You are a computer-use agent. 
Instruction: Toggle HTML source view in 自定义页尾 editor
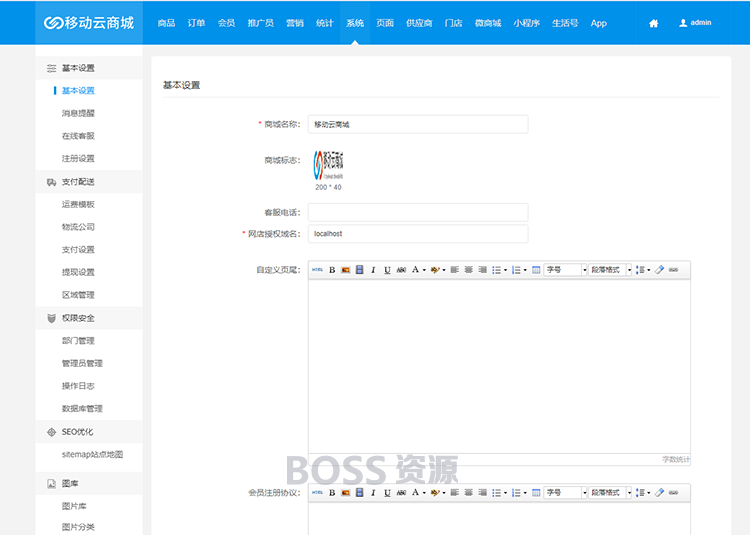click(x=318, y=270)
